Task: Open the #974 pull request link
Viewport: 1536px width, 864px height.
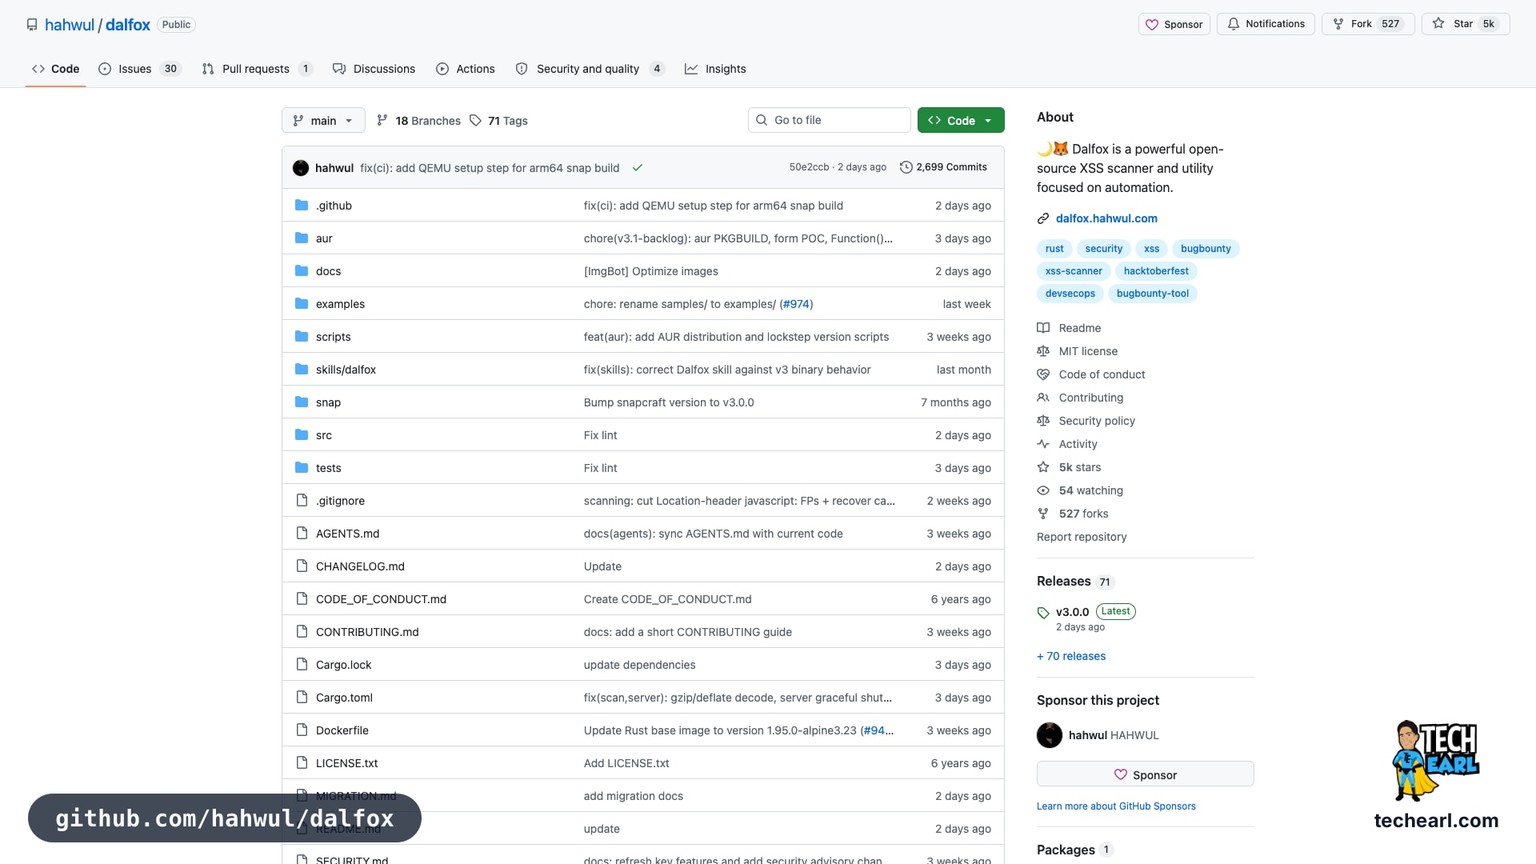Action: 796,304
